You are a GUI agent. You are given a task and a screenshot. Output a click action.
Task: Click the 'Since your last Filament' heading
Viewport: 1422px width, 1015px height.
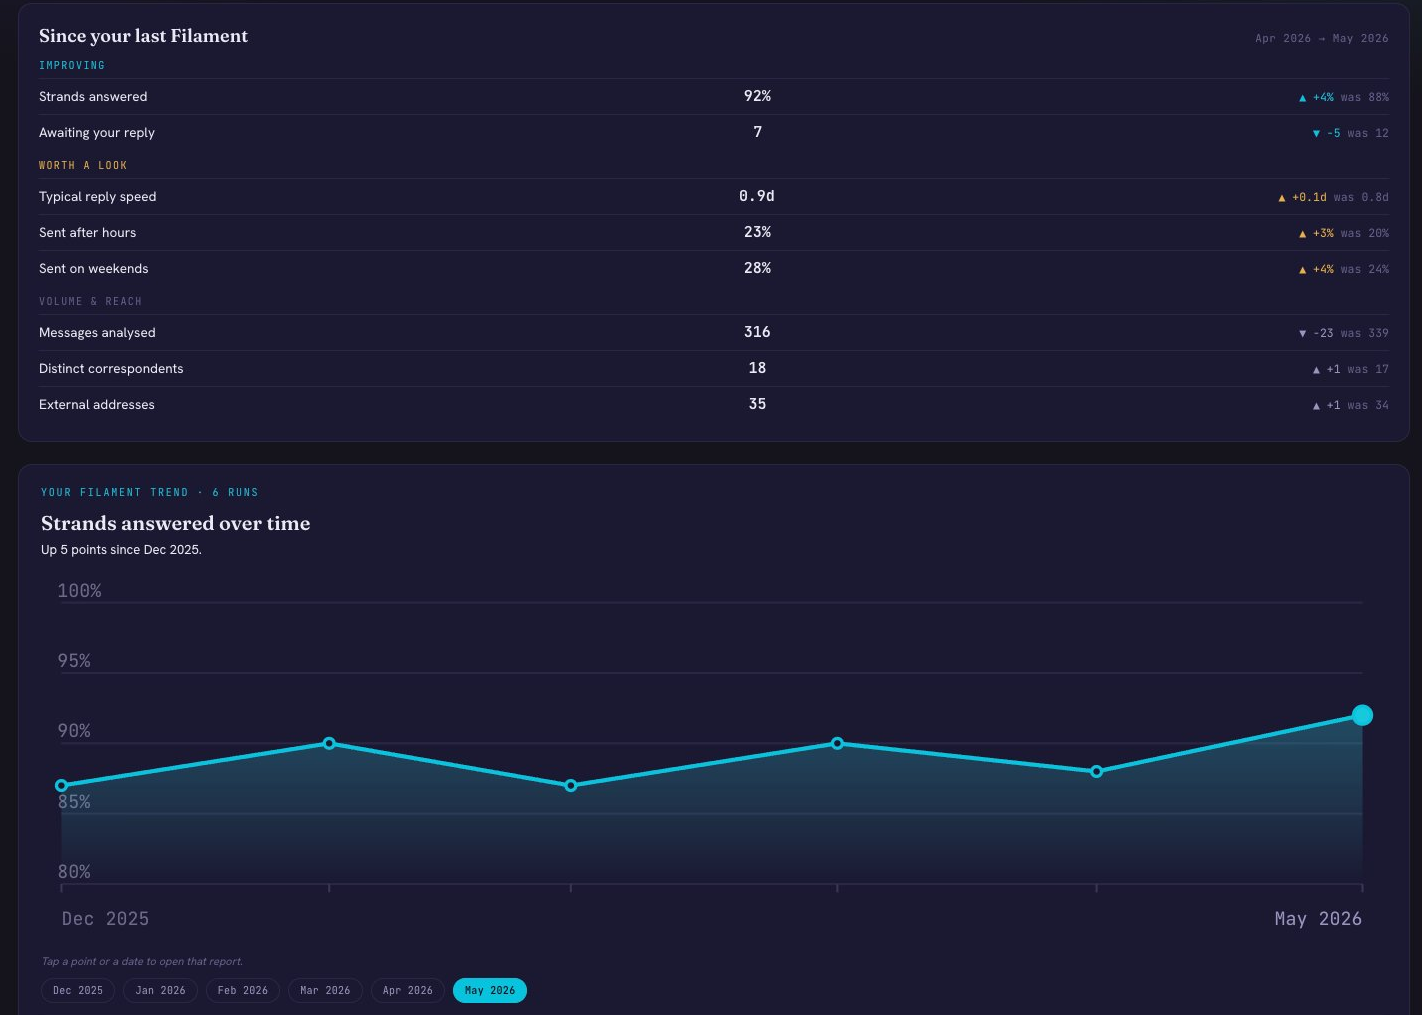[143, 36]
